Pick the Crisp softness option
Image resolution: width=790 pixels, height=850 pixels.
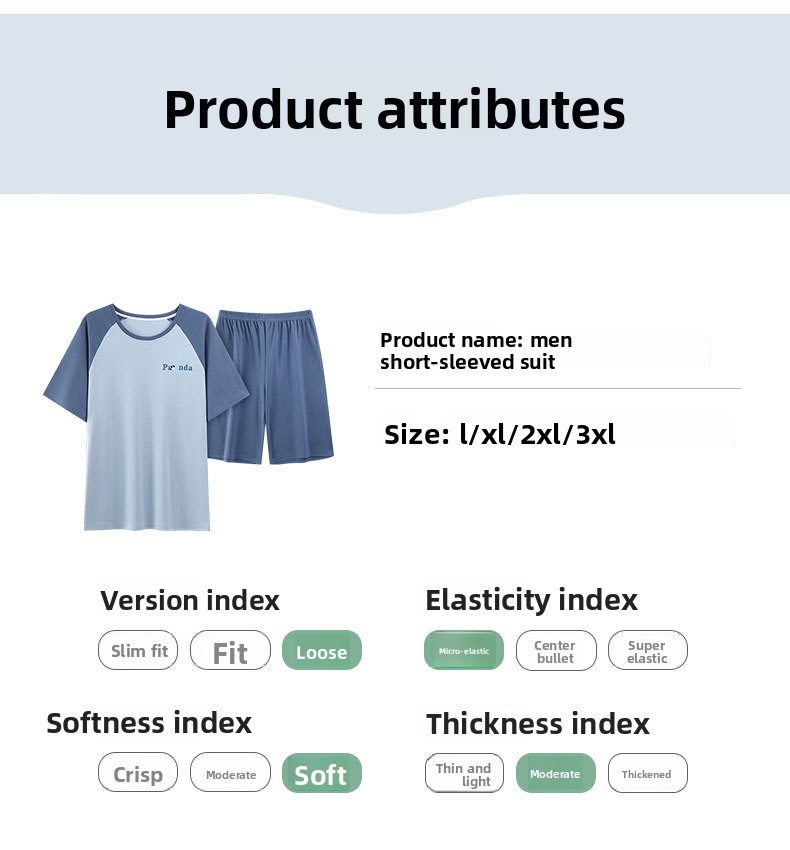click(x=138, y=772)
